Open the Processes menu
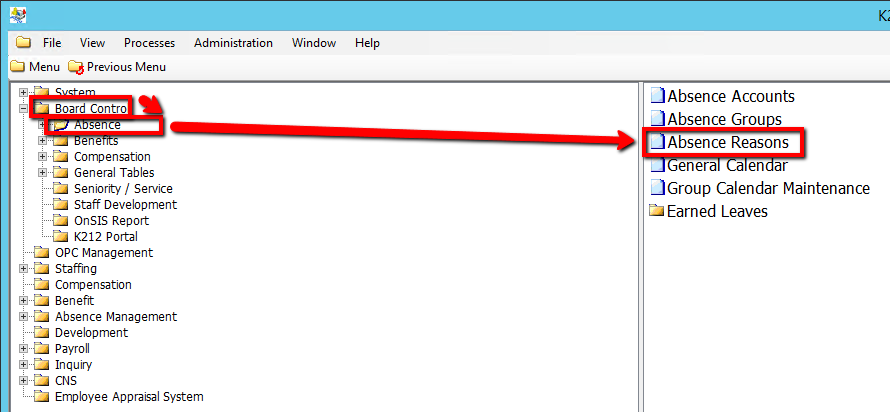The image size is (890, 412). (x=149, y=43)
